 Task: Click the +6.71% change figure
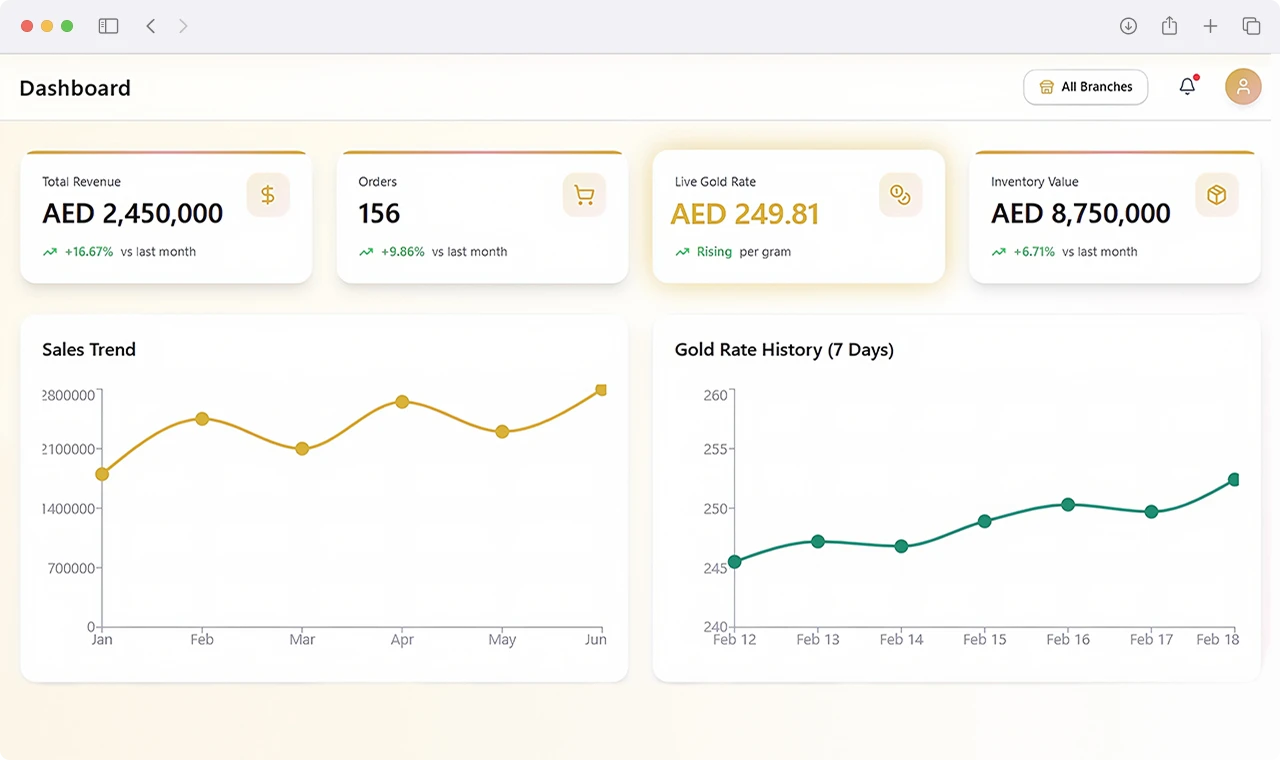click(1034, 252)
